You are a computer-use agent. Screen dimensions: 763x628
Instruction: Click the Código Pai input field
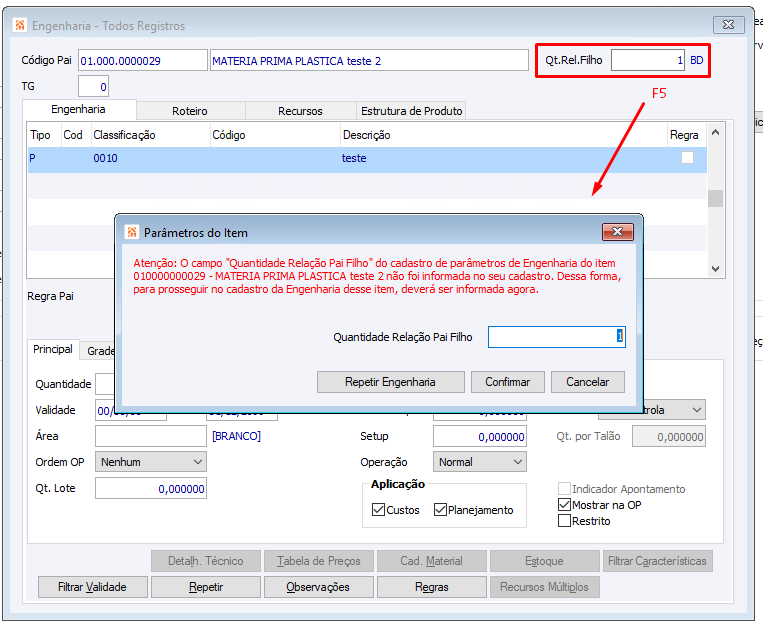coord(143,60)
